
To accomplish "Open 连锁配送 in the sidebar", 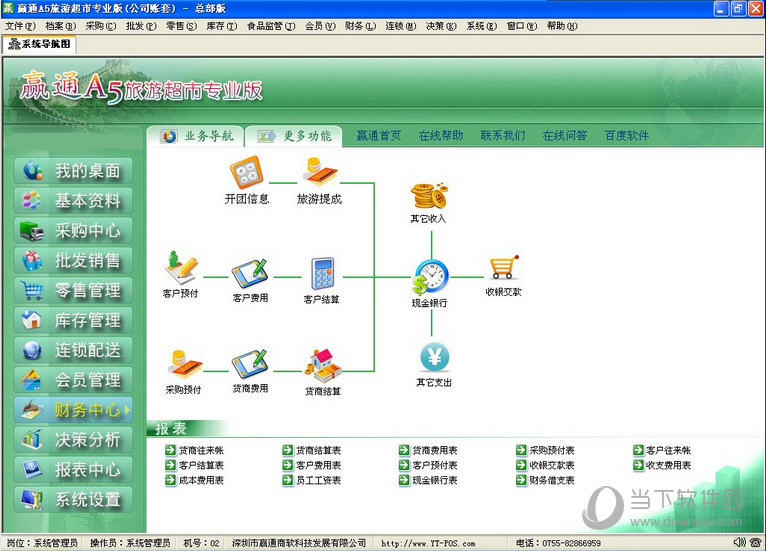I will 73,350.
